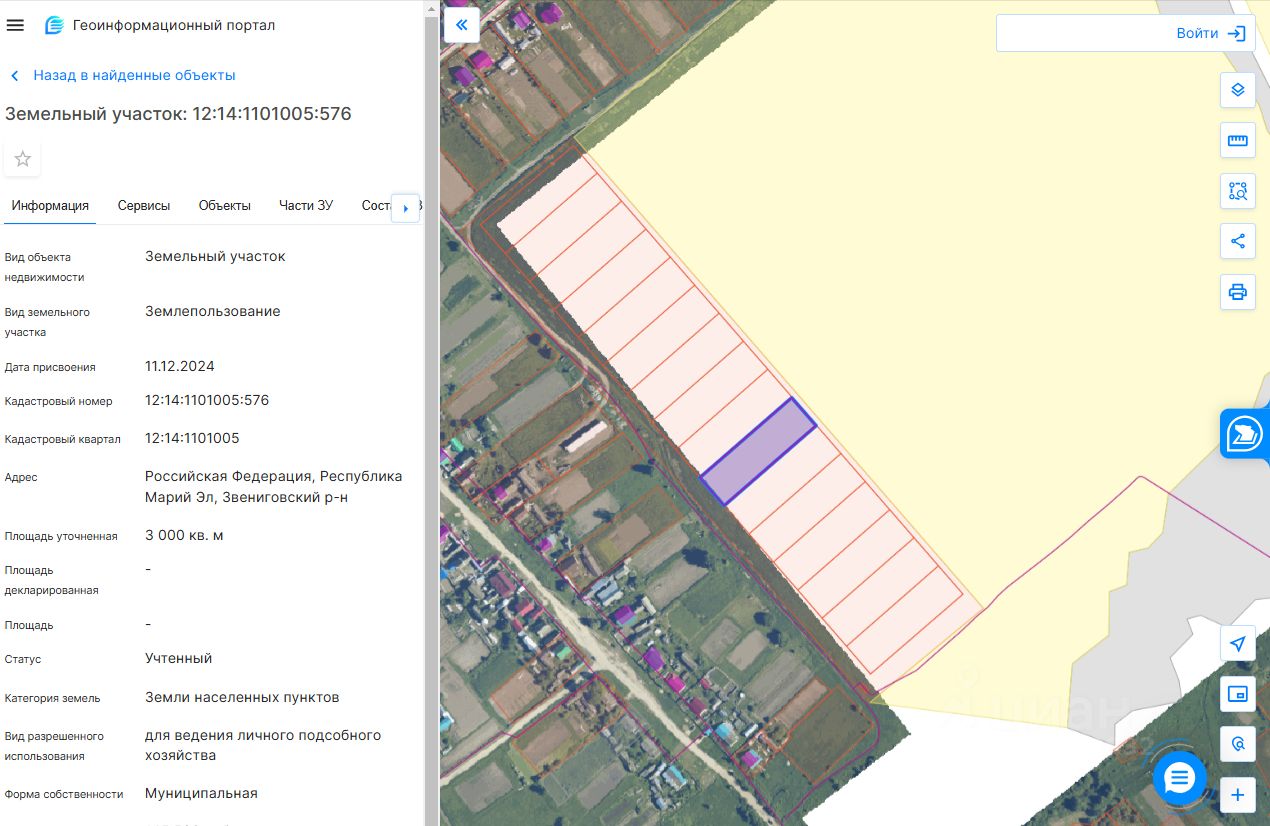The image size is (1270, 826).
Task: Share the current map view
Action: (x=1237, y=241)
